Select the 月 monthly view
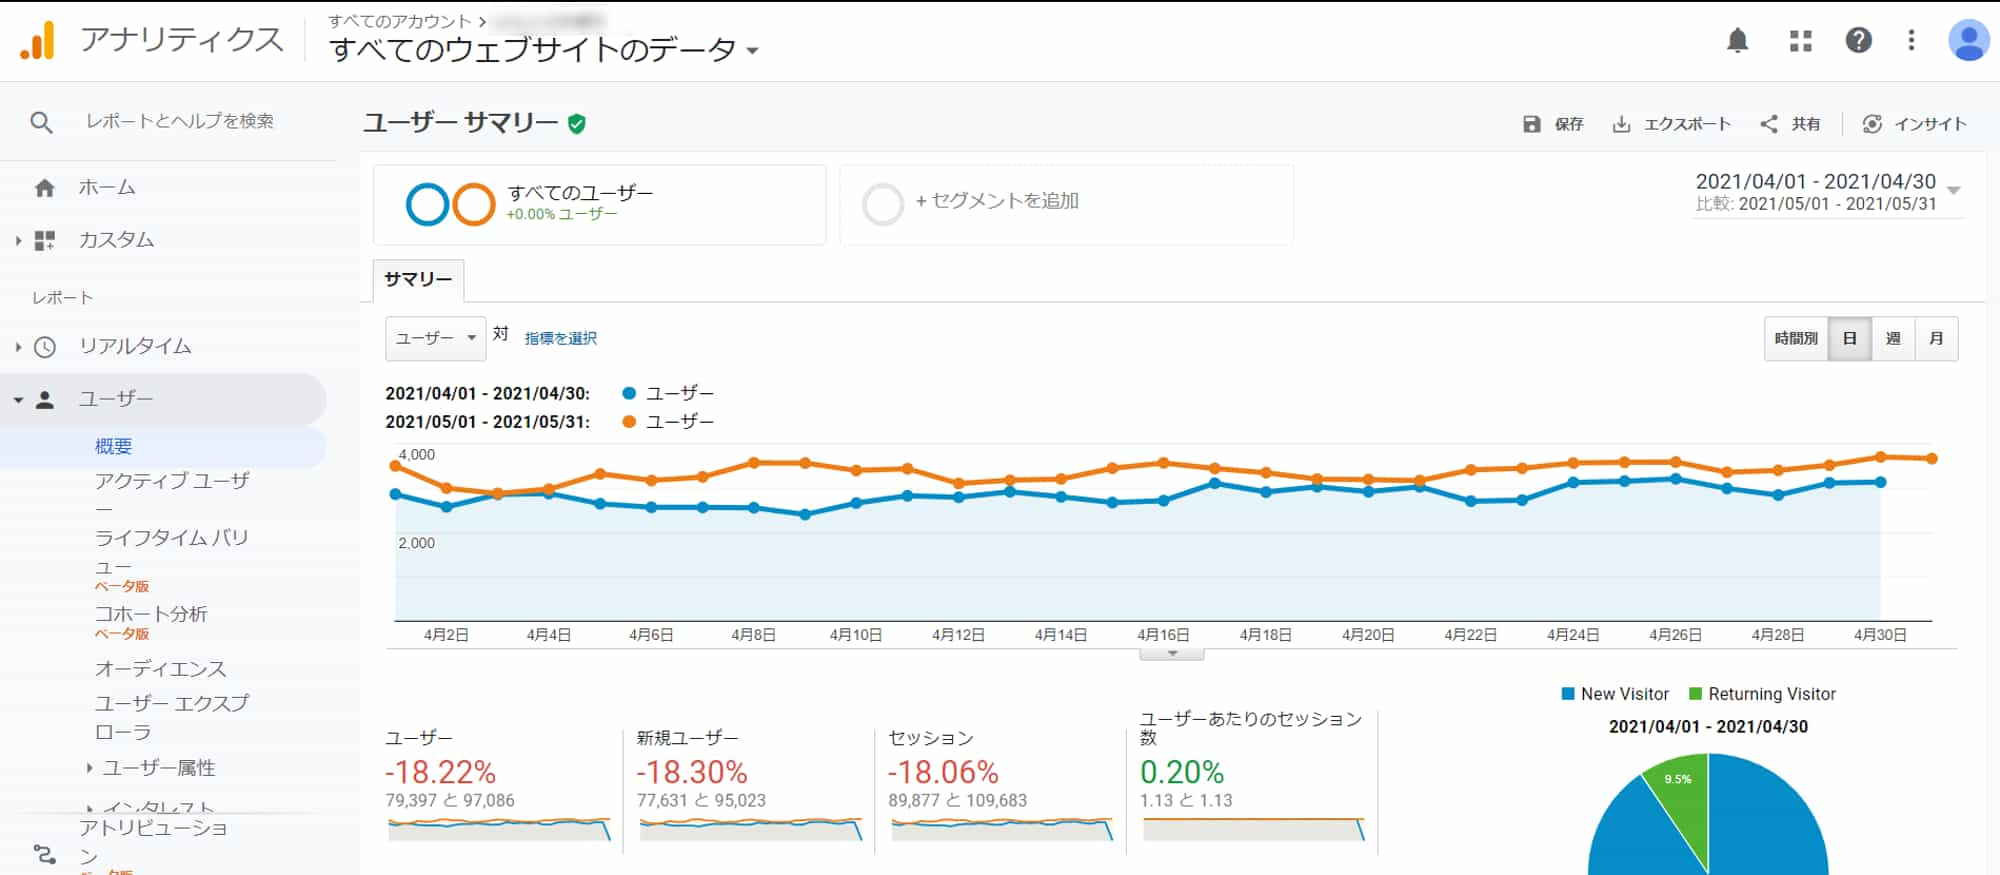Screen dimensions: 2000x875 (1936, 339)
